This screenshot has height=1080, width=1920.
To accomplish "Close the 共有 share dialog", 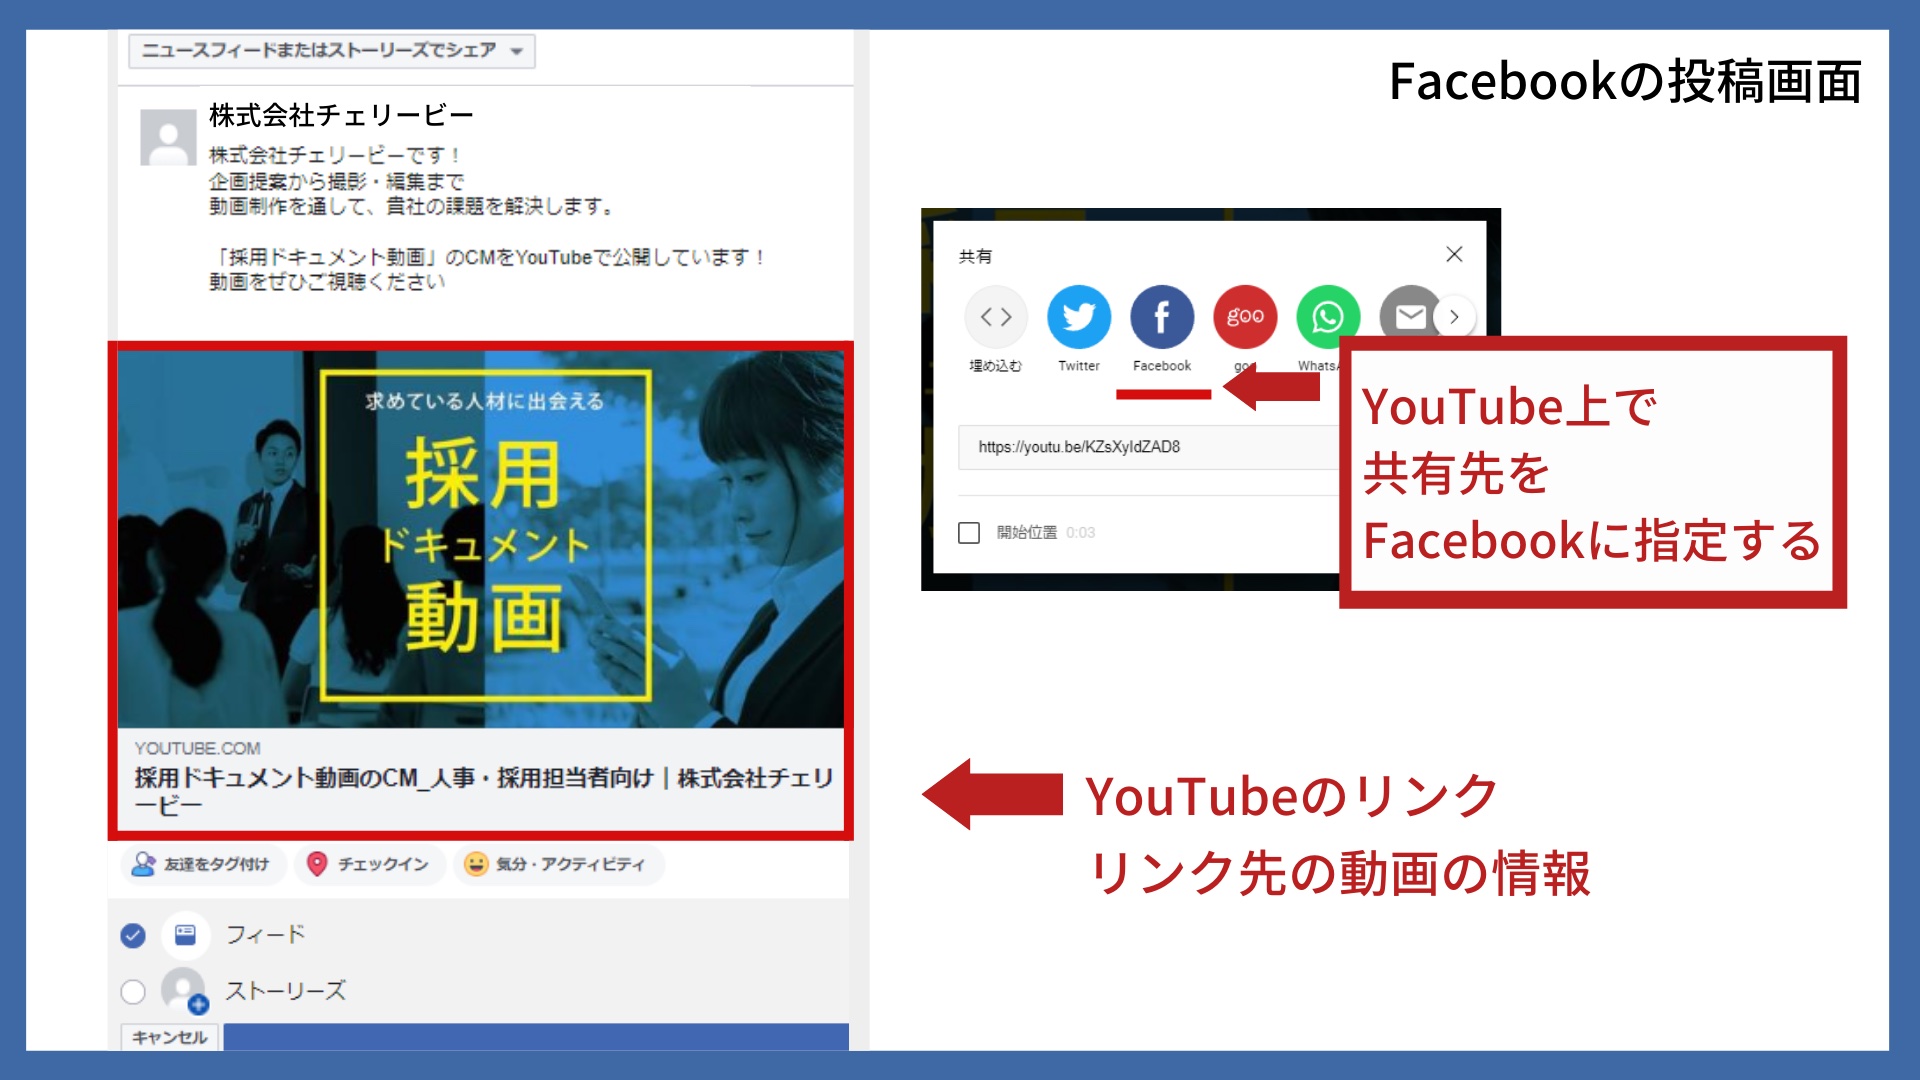I will click(1454, 254).
